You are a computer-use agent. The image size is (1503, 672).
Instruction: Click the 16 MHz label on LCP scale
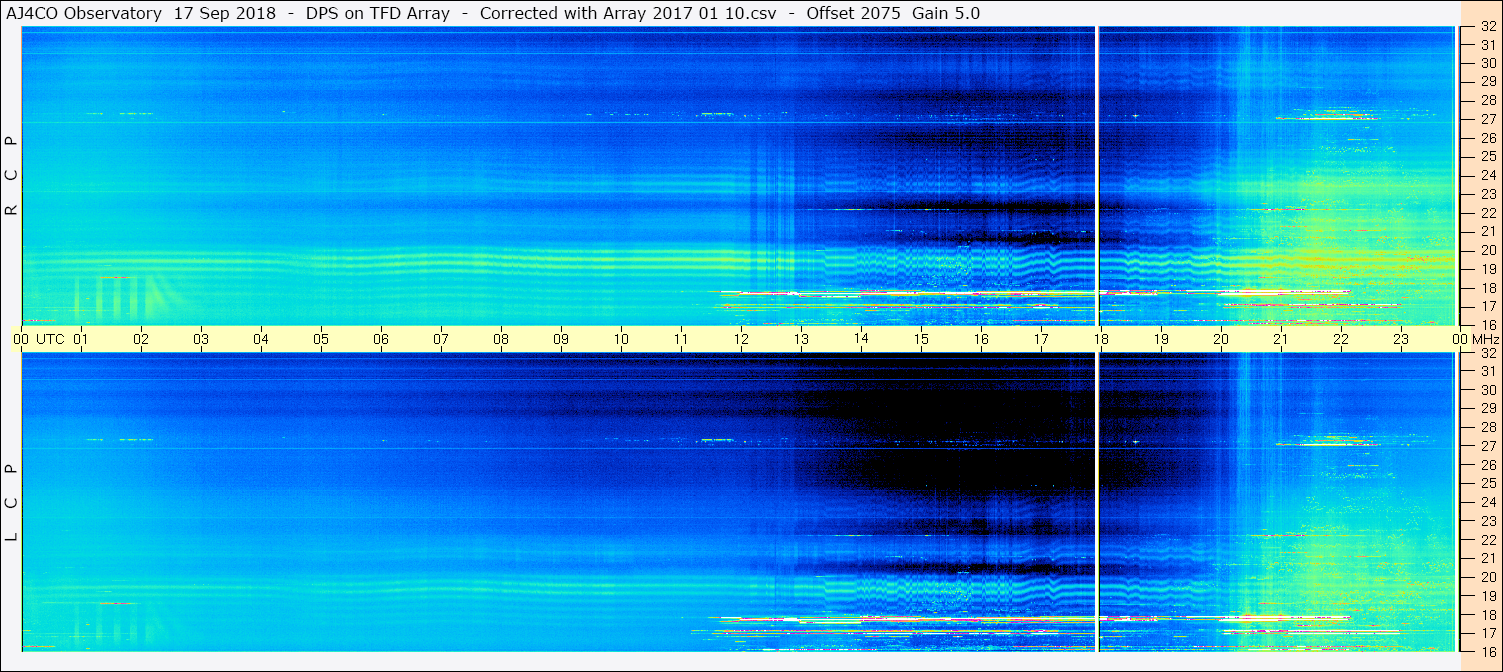pos(1488,652)
